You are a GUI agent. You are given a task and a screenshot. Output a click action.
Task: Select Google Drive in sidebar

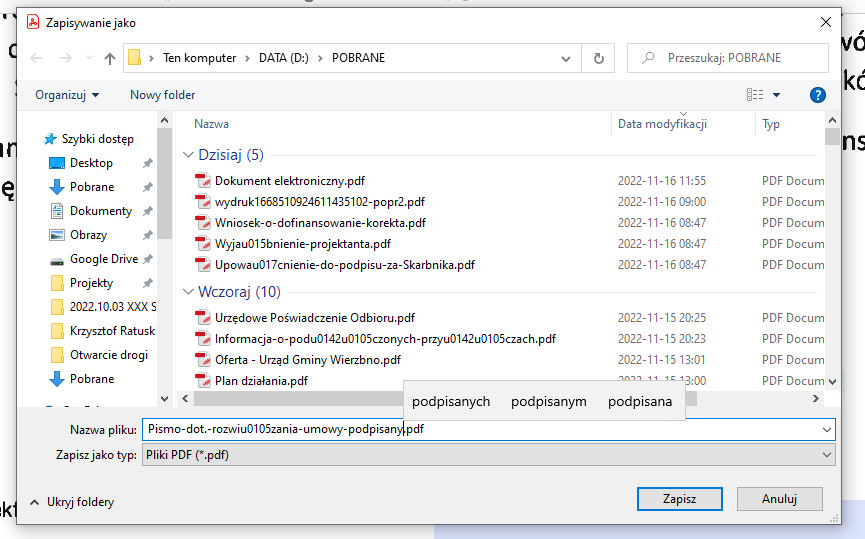coord(103,259)
